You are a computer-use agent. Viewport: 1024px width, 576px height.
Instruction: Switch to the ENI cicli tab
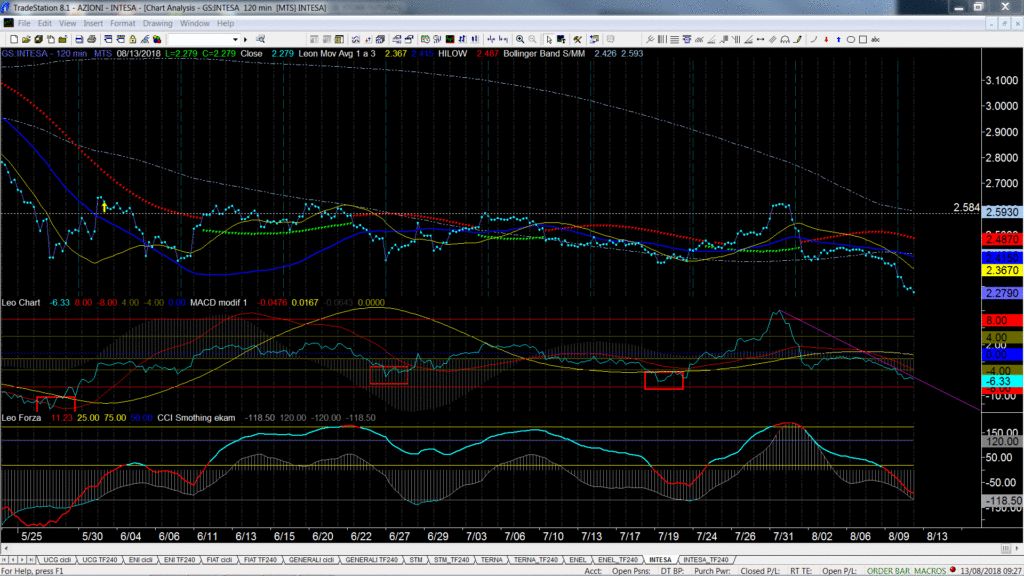click(140, 560)
